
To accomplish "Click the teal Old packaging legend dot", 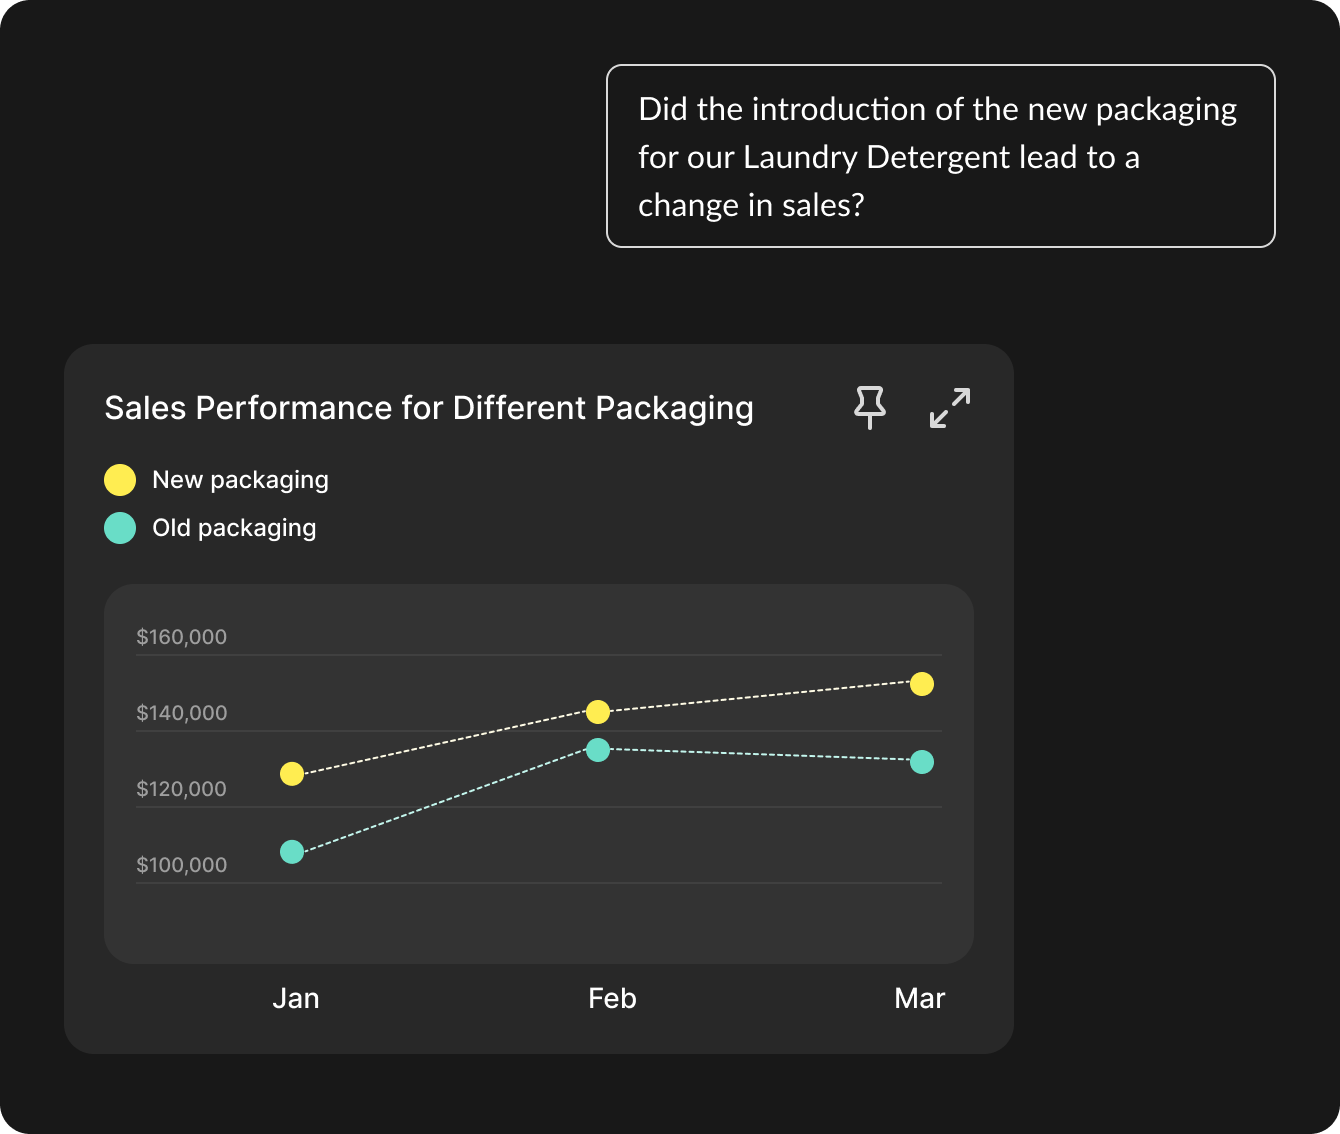I will click(120, 528).
